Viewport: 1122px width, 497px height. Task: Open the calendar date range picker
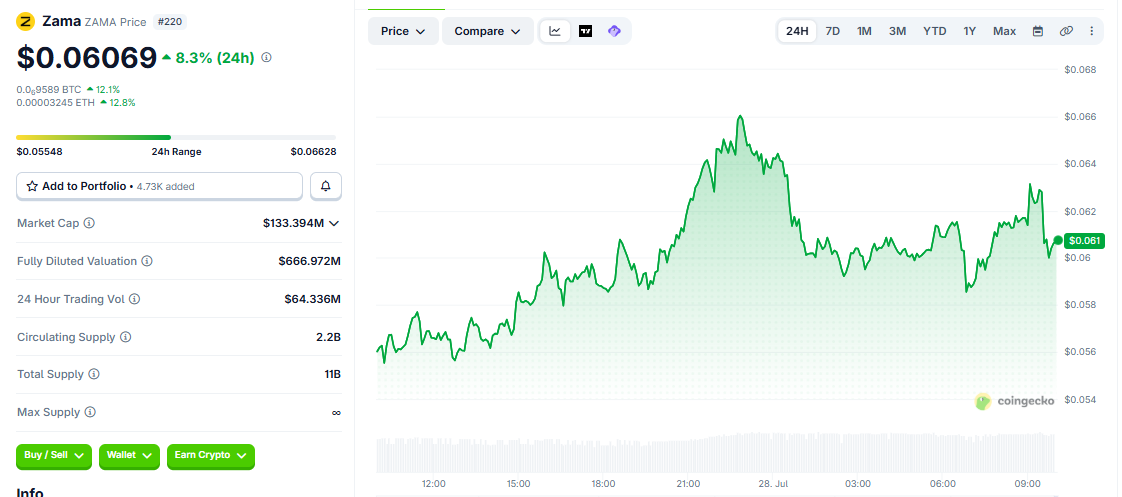point(1038,31)
